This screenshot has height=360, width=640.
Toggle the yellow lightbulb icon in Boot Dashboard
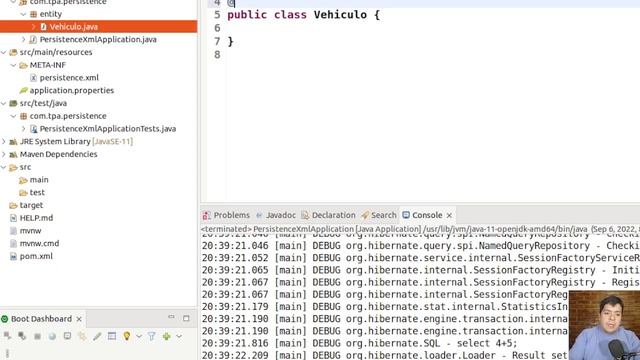pyautogui.click(x=127, y=336)
